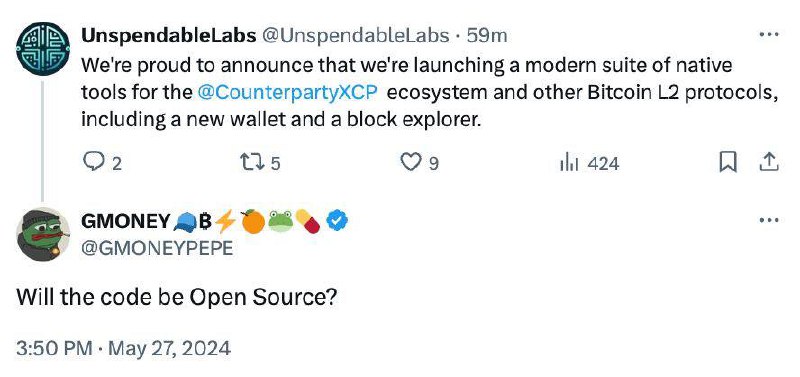800x377 pixels.
Task: Click GMONEY's Pepe profile avatar
Action: click(43, 235)
